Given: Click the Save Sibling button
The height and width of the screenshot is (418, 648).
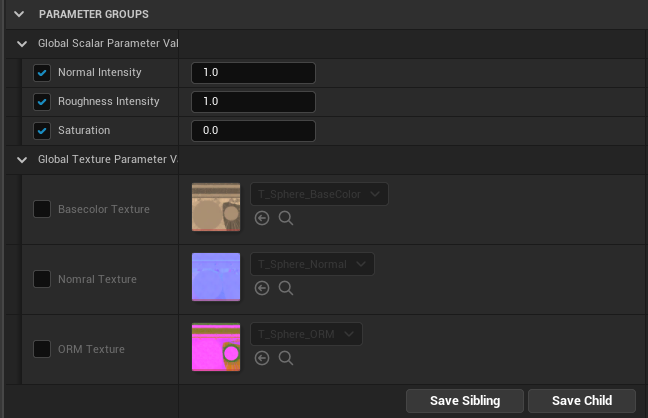Looking at the screenshot, I should pyautogui.click(x=465, y=401).
